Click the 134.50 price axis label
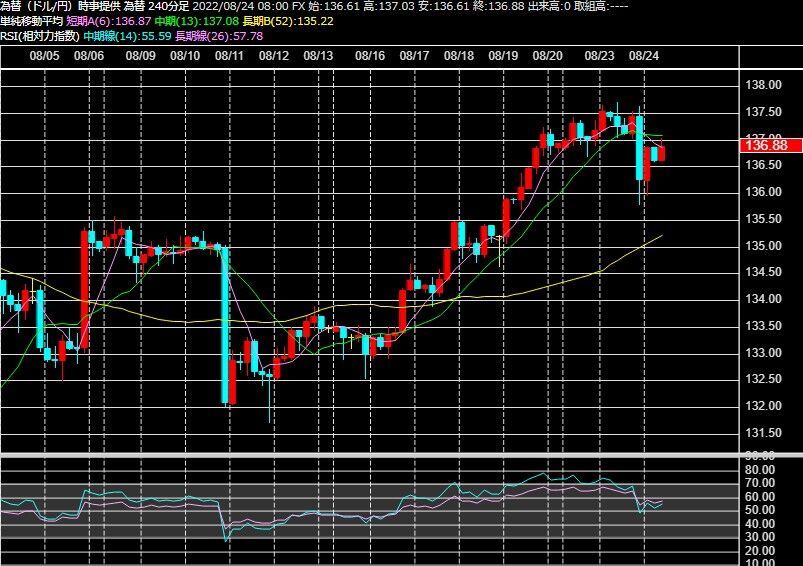Viewport: 803px width, 566px height. [764, 272]
